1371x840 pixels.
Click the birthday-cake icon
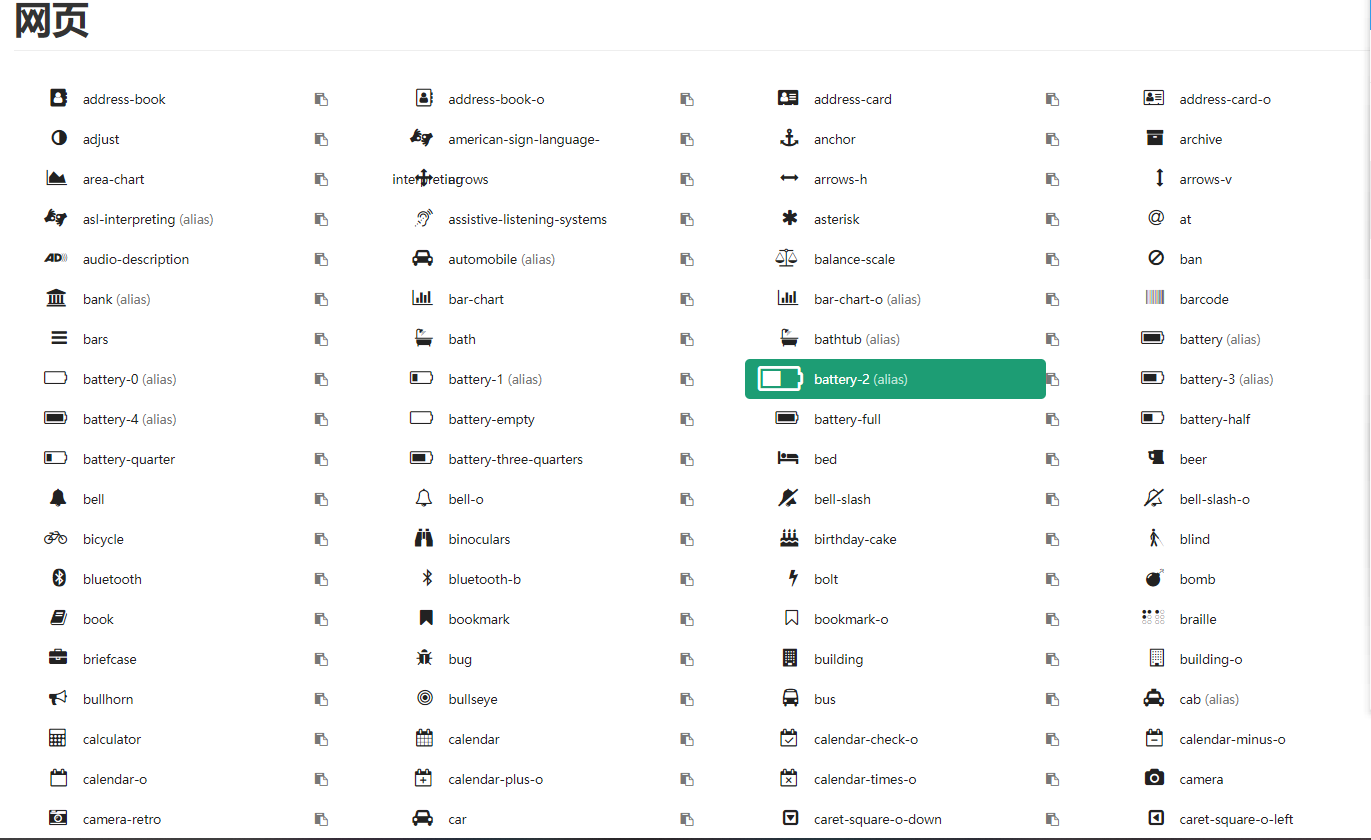point(789,538)
